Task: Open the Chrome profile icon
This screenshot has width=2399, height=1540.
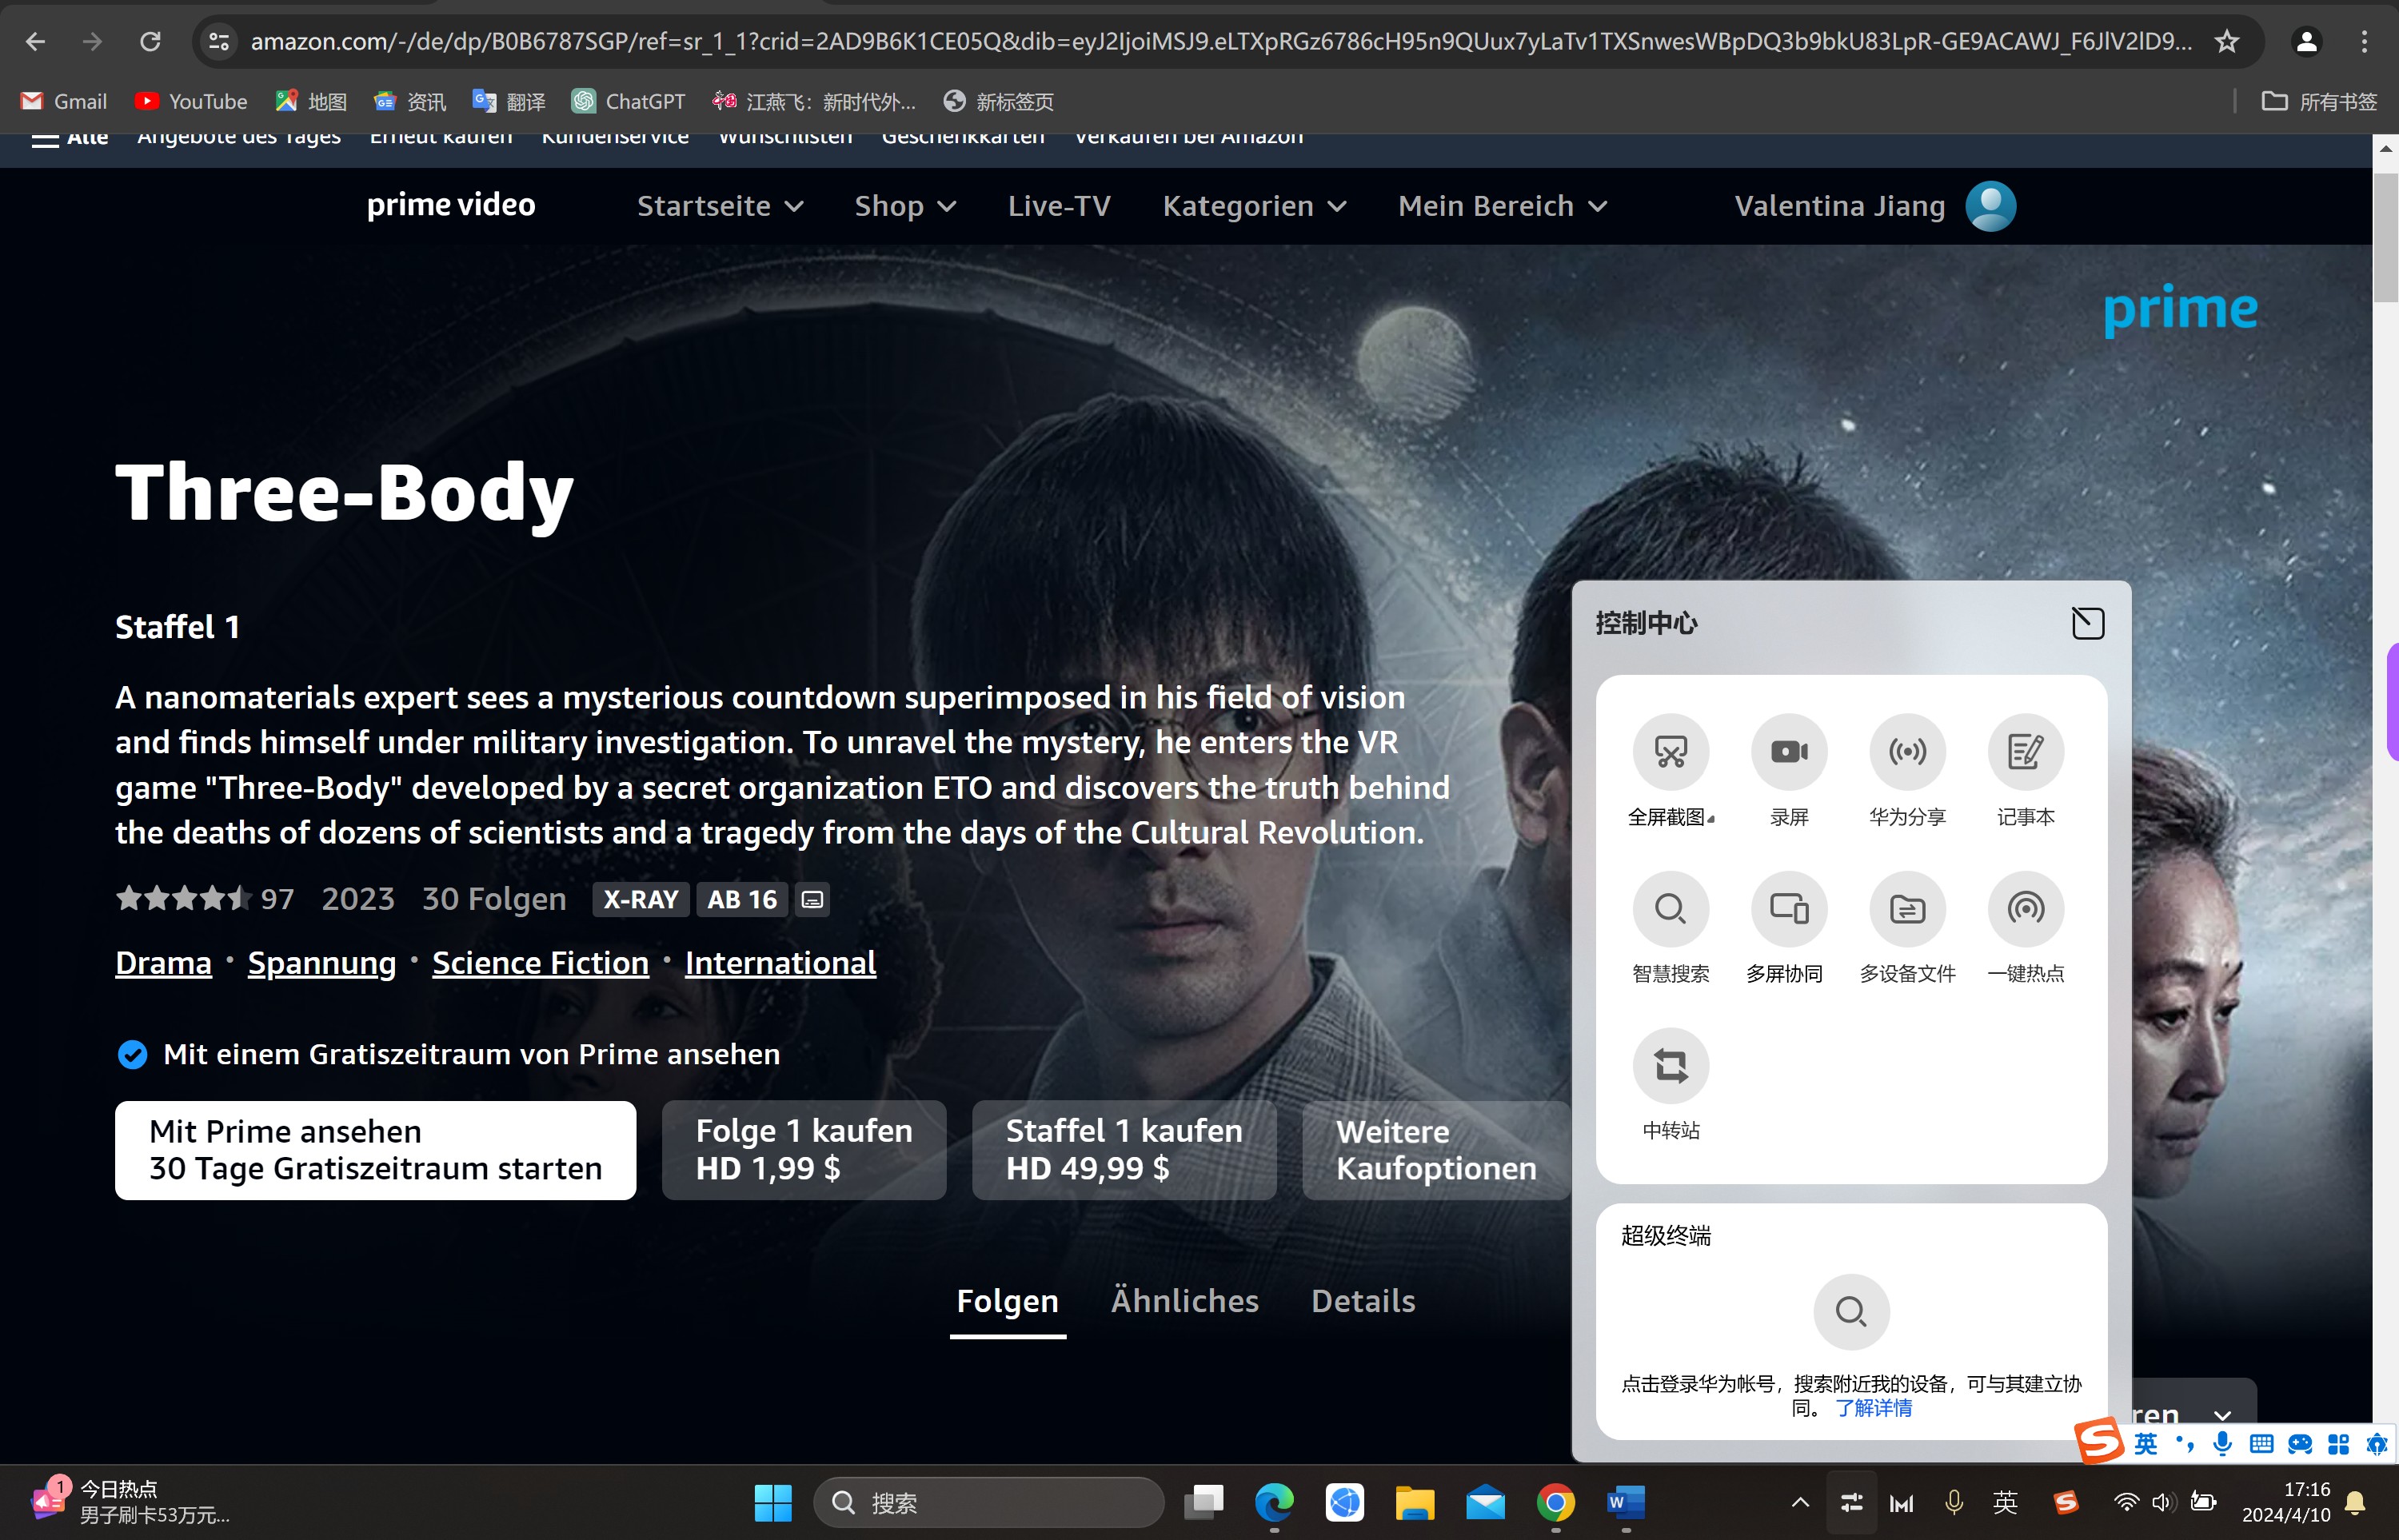Action: [x=2306, y=41]
